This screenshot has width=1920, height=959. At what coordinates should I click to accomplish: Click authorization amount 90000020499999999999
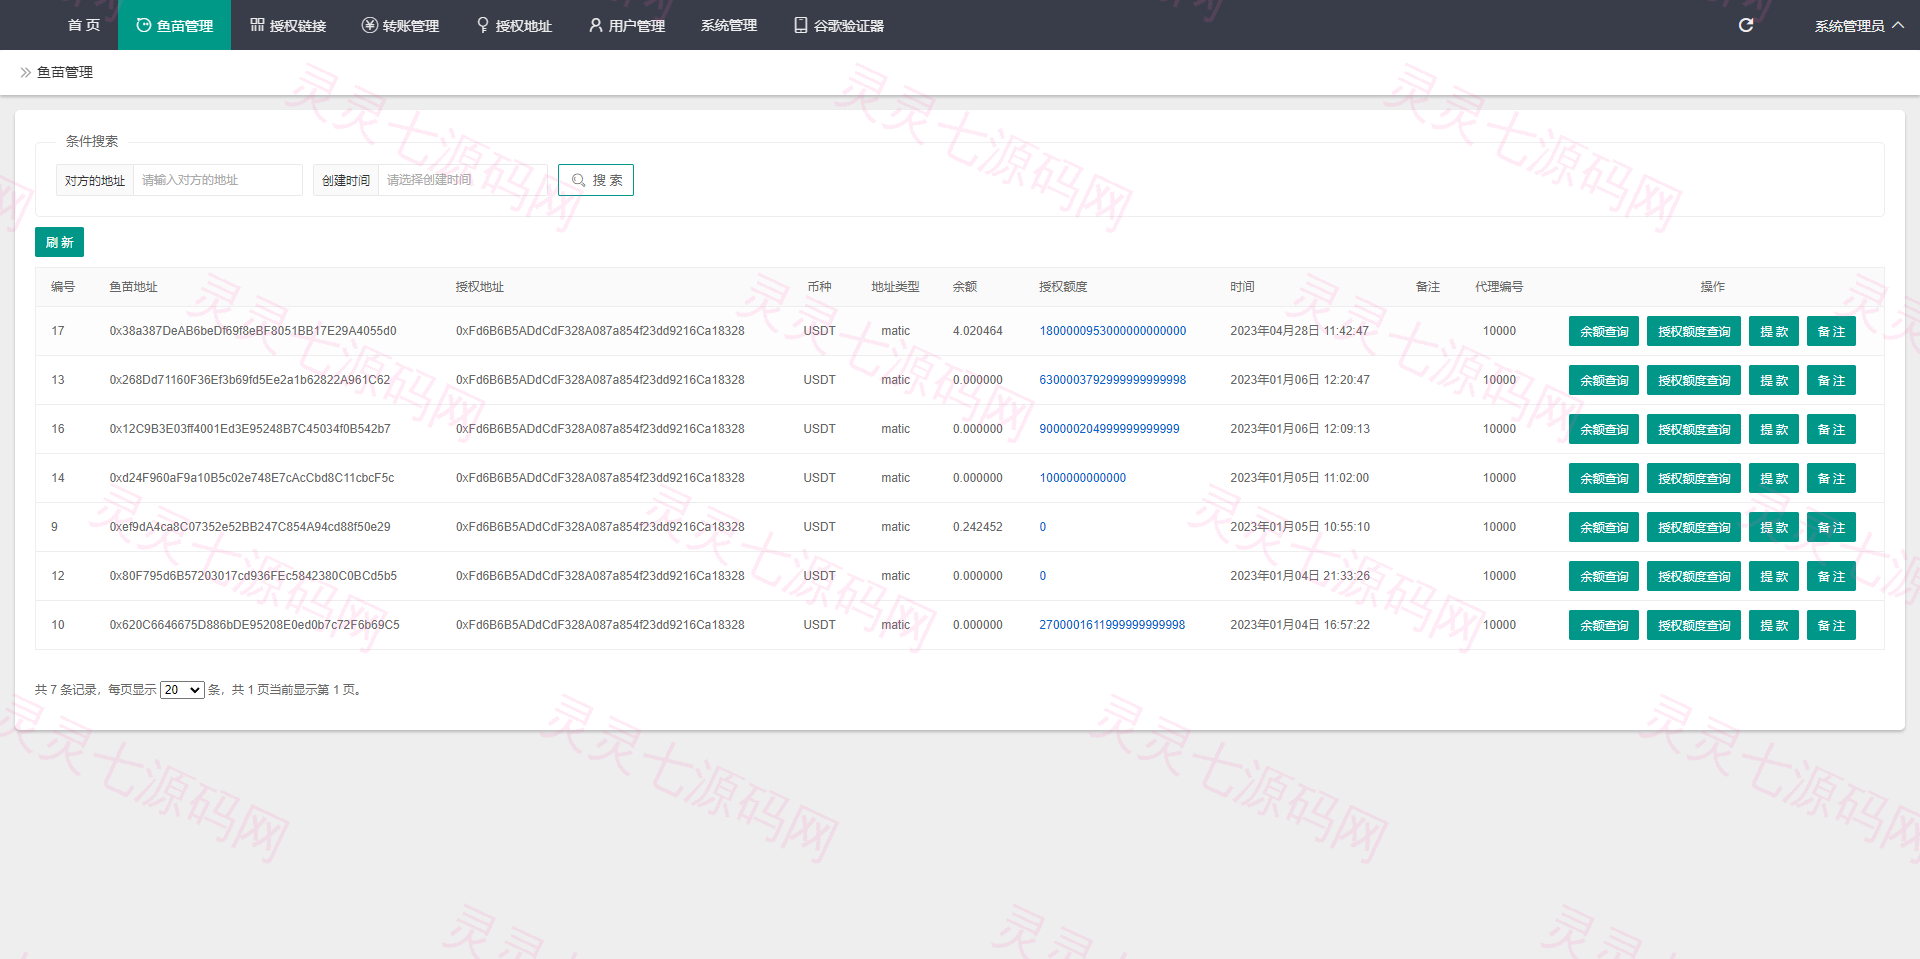point(1109,429)
